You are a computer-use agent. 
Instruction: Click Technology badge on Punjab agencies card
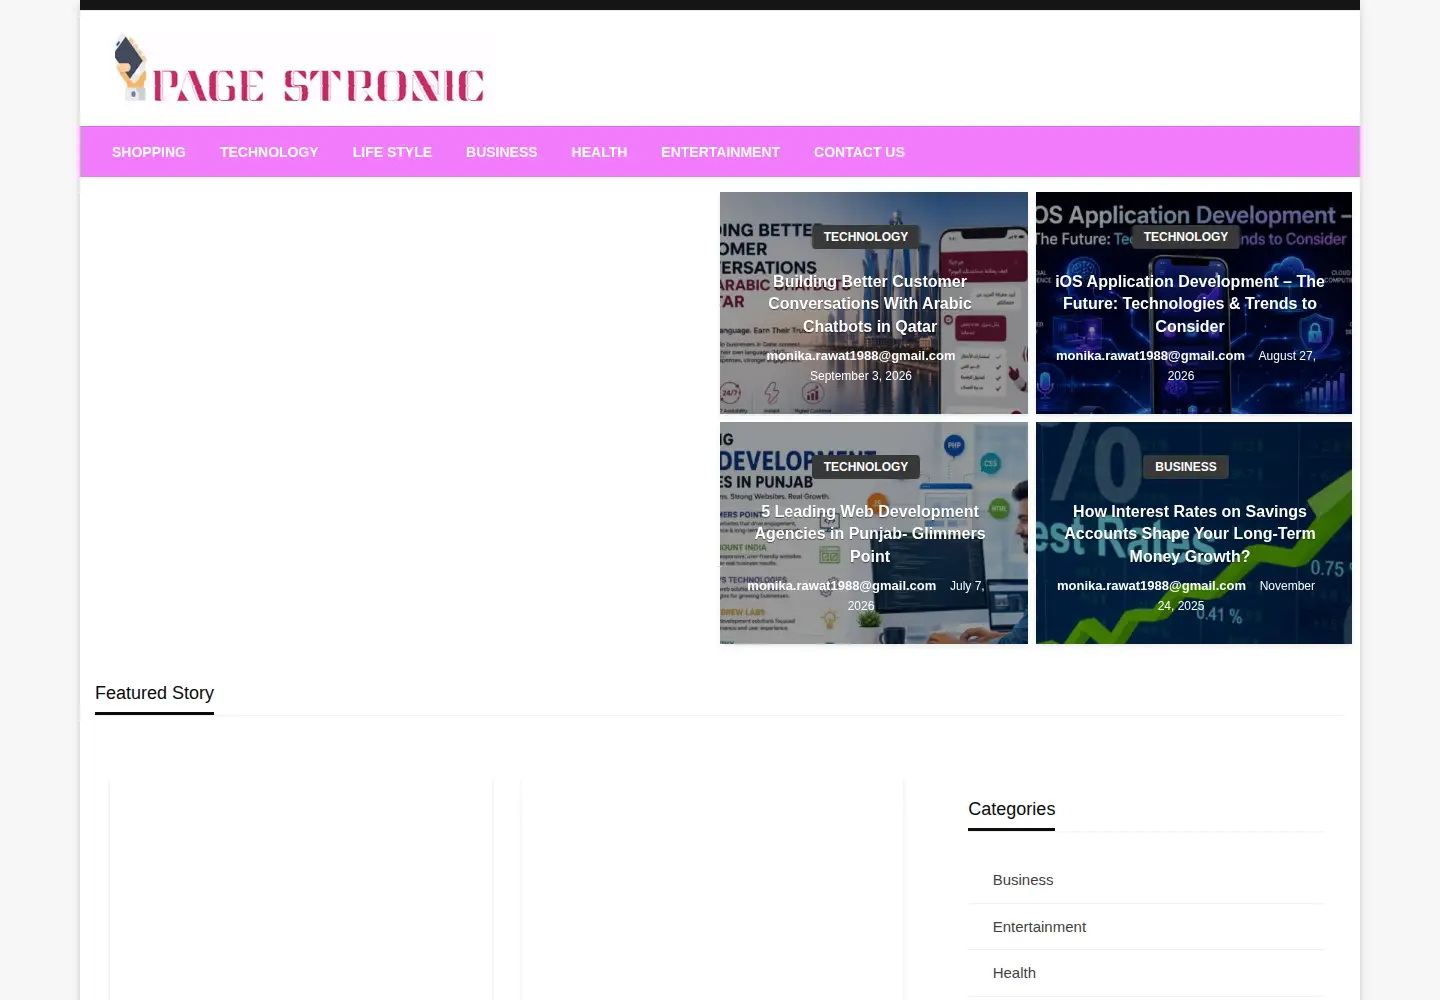[x=866, y=467]
